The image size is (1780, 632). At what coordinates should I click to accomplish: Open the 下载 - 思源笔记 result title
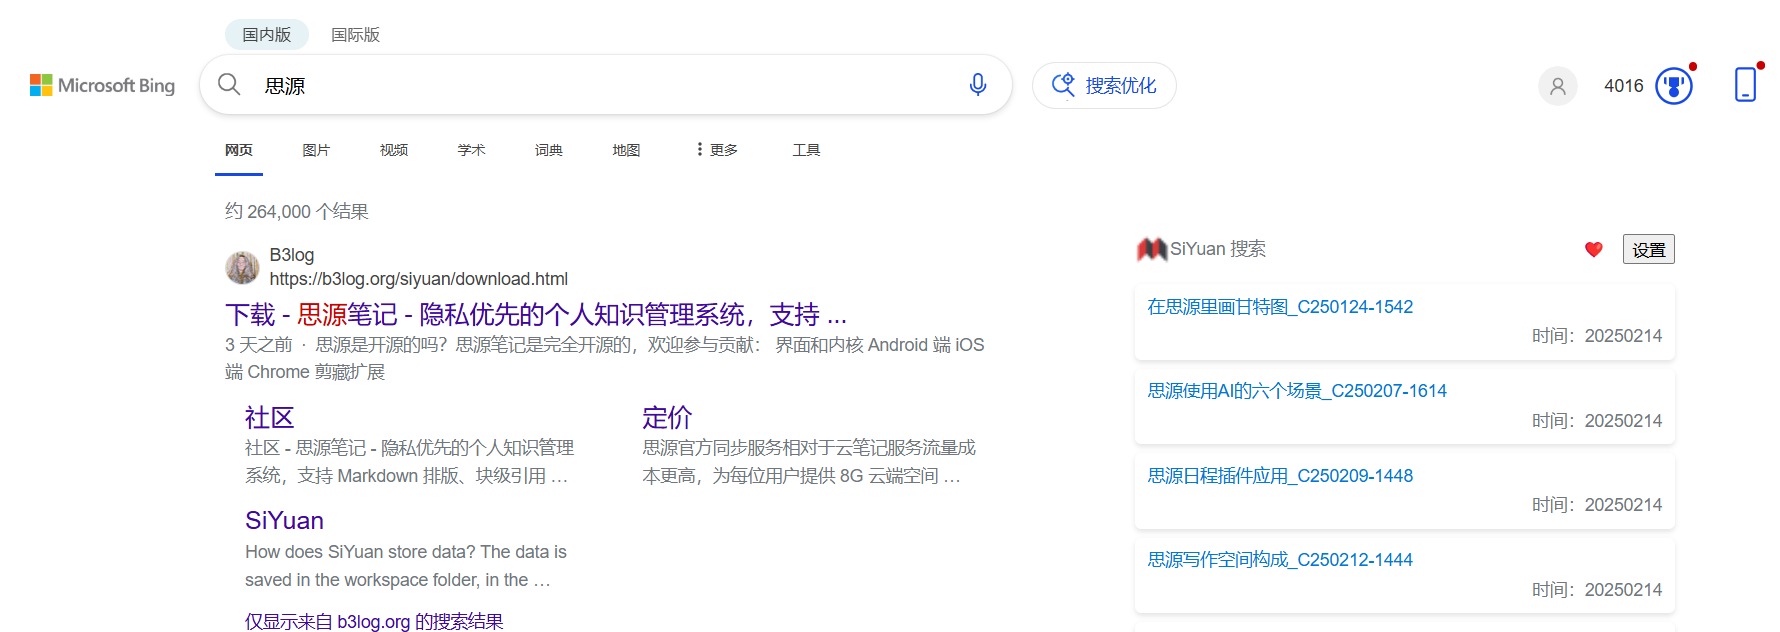(x=536, y=315)
